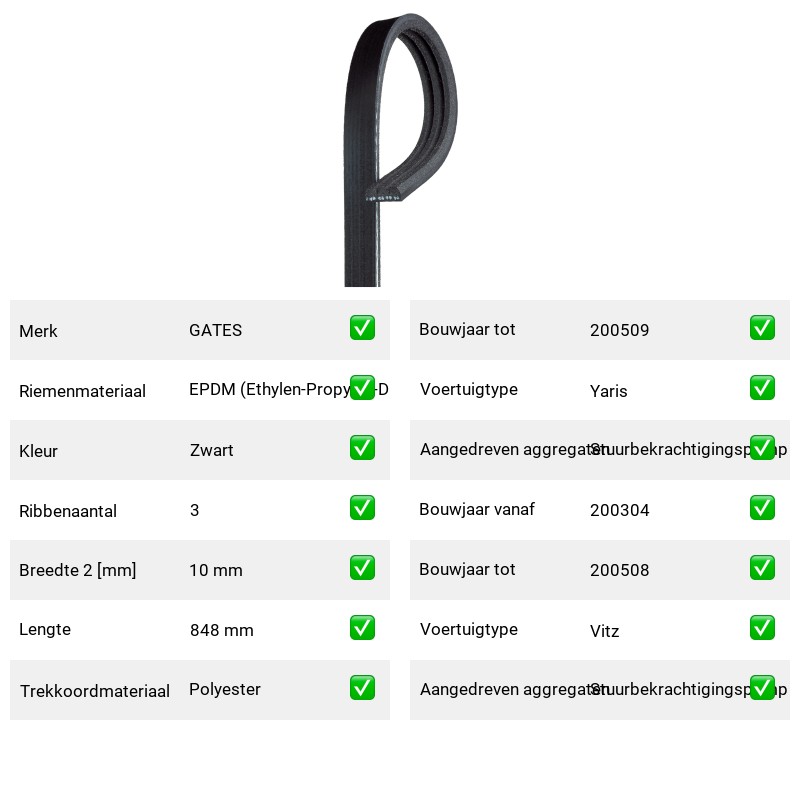Select the Merk label

[x=38, y=331]
